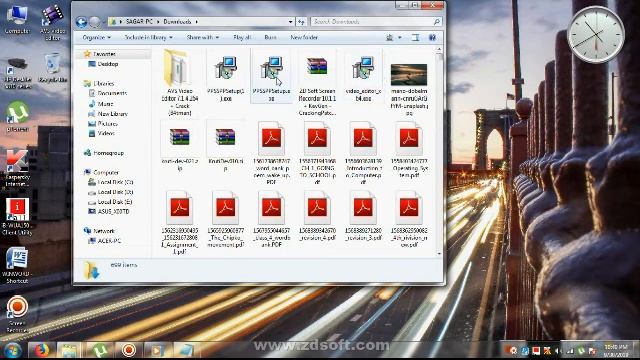Launch Firefox from the taskbar
This screenshot has width=640, height=360.
[41, 350]
